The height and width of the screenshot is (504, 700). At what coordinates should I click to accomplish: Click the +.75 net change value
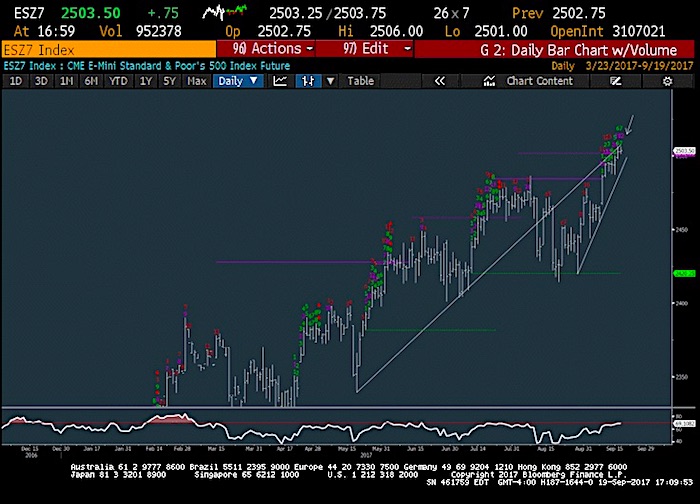(163, 13)
